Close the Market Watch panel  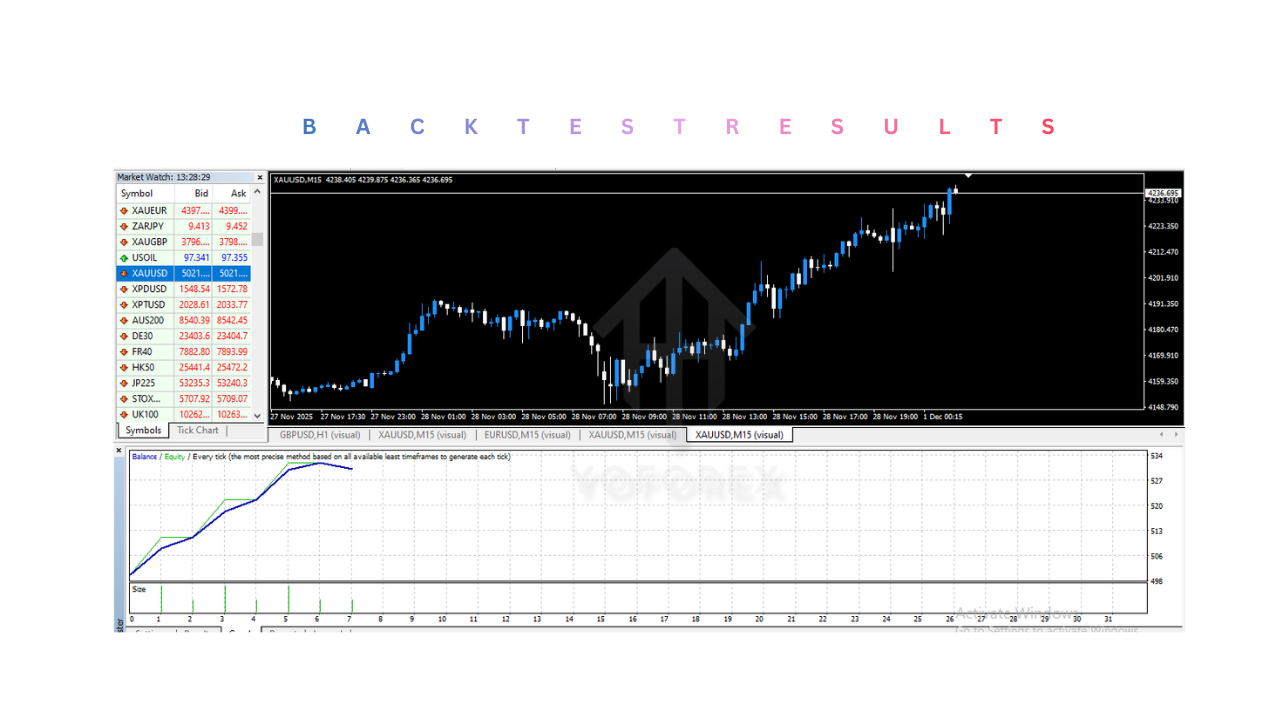[x=260, y=177]
